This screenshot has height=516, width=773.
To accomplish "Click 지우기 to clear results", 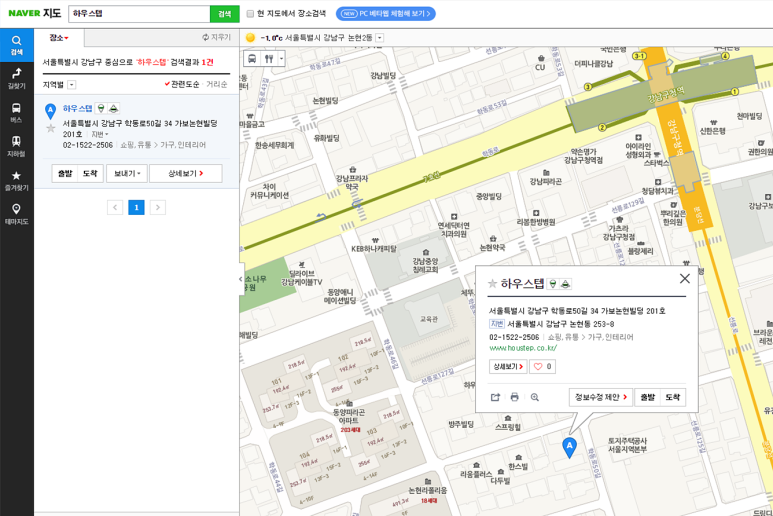I will [216, 37].
